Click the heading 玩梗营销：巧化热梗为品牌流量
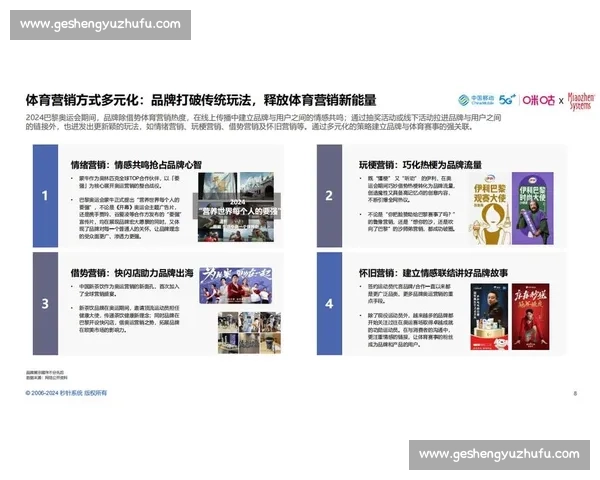 [420, 165]
